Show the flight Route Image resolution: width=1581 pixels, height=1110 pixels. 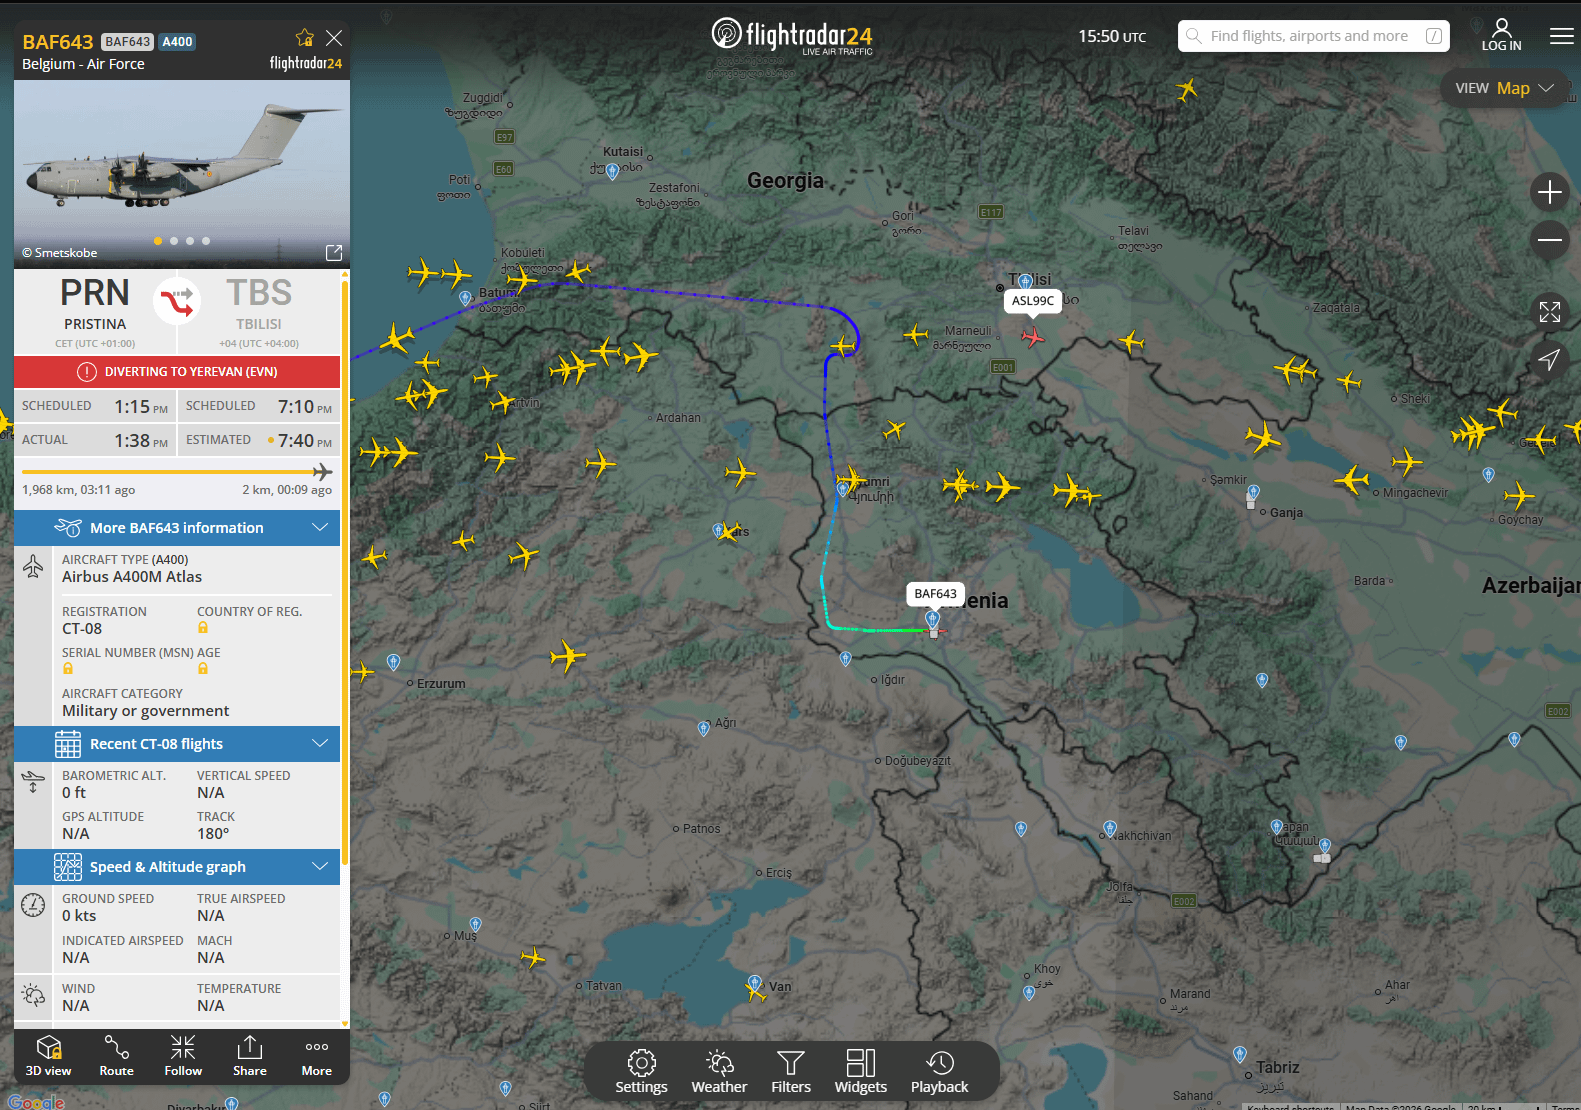(x=116, y=1056)
